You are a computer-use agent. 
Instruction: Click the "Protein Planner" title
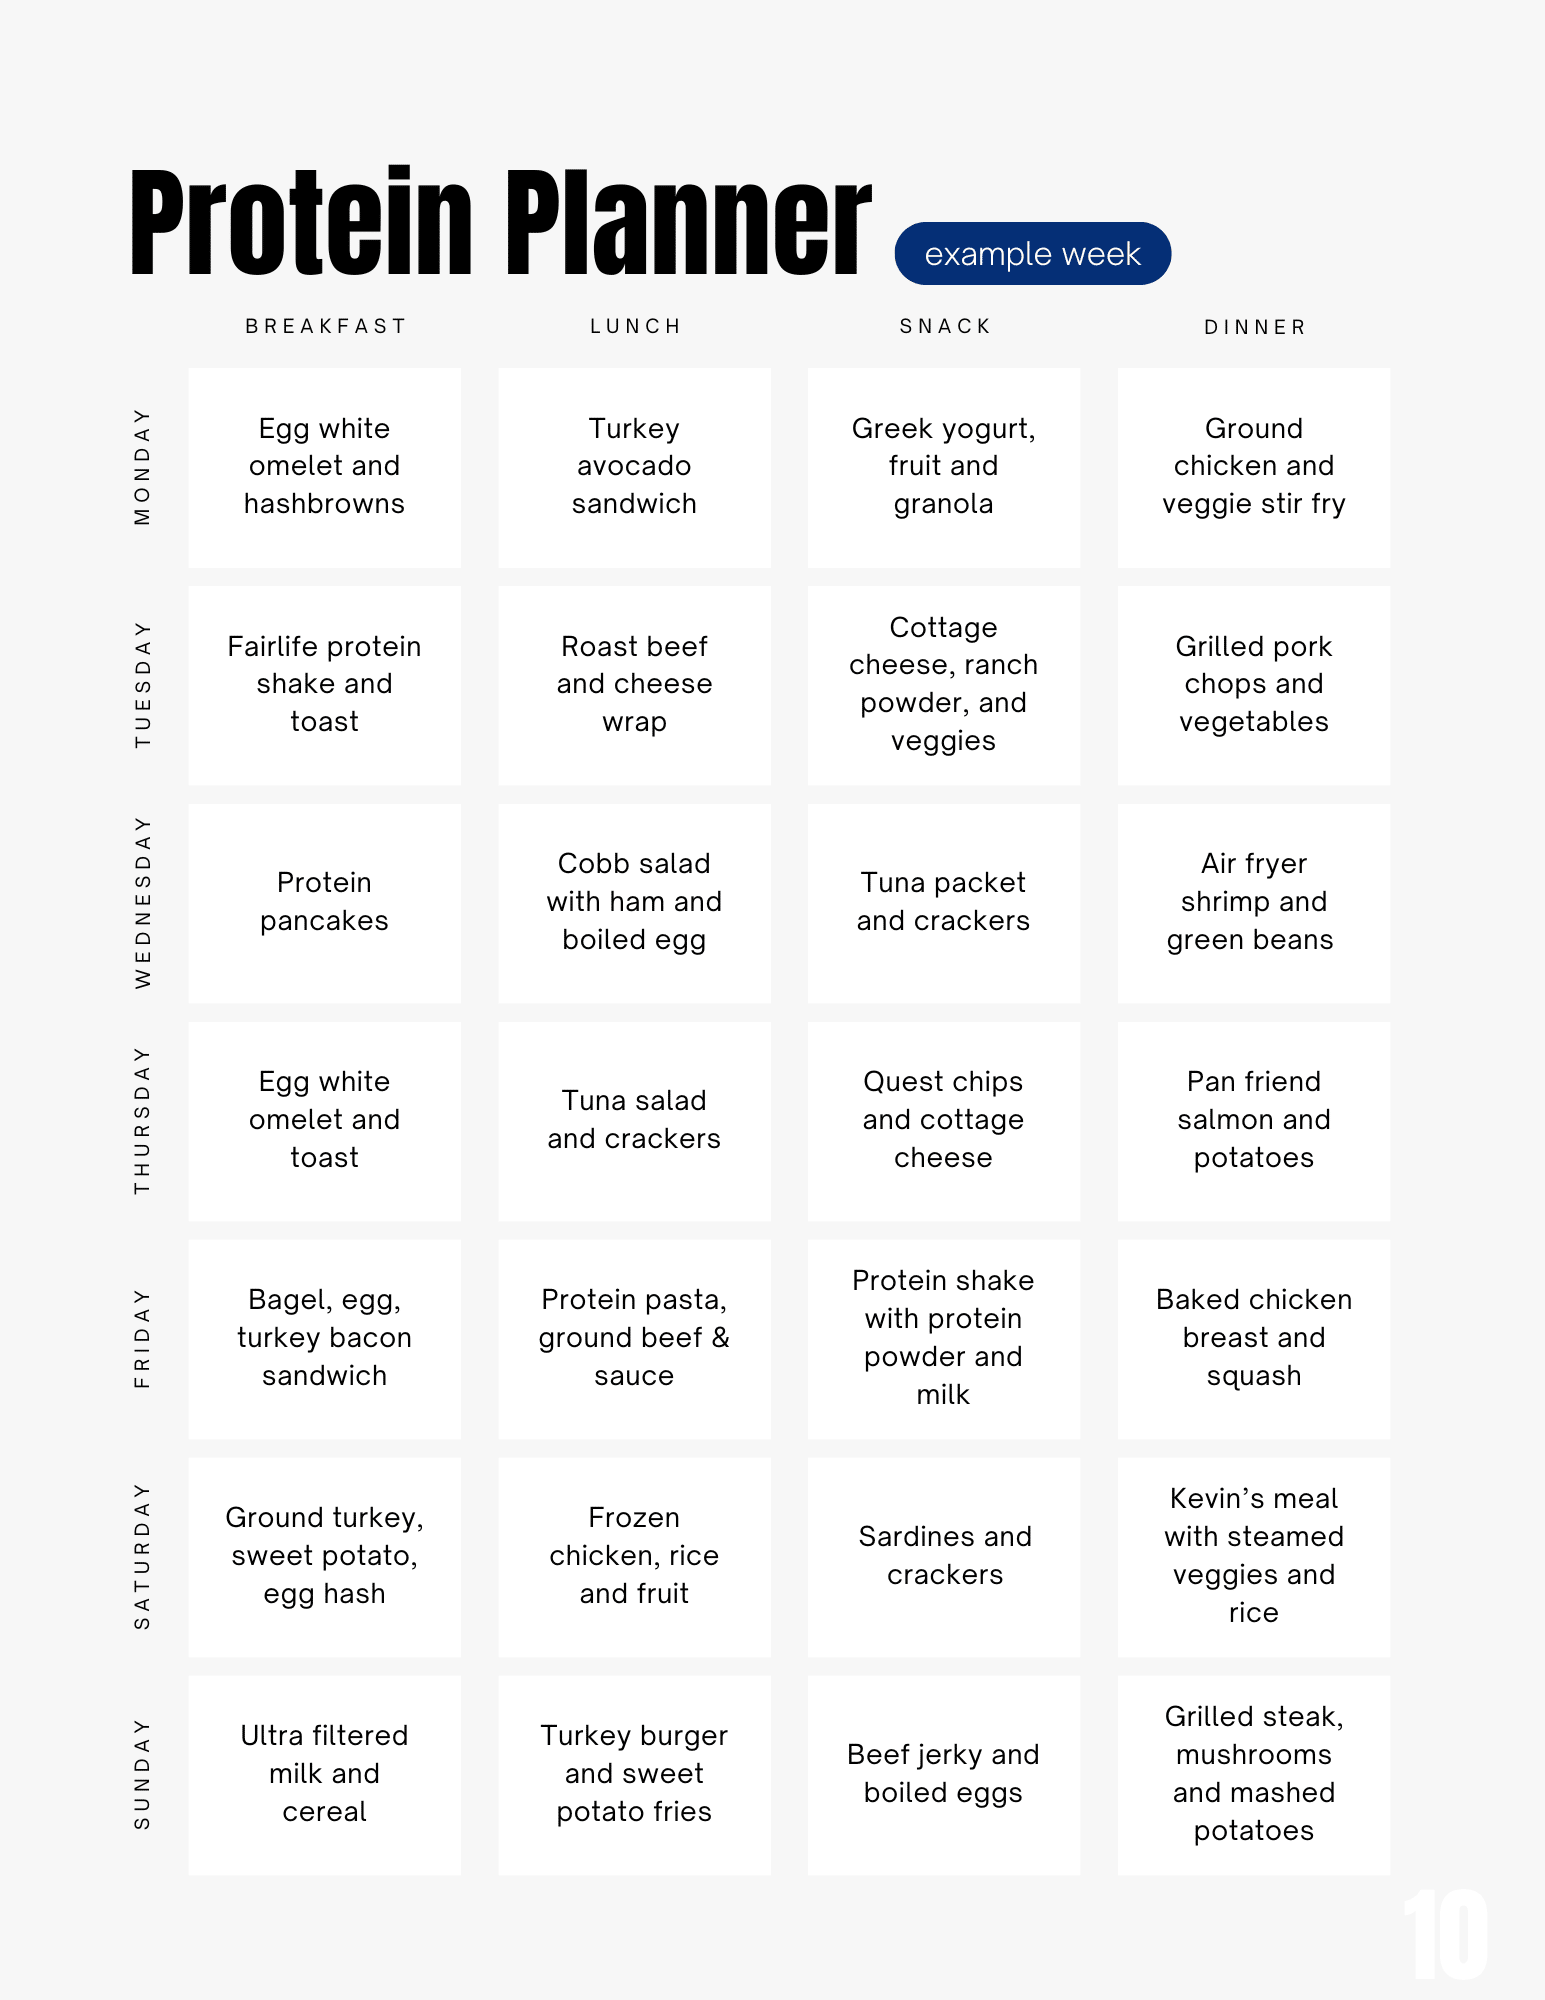500,222
